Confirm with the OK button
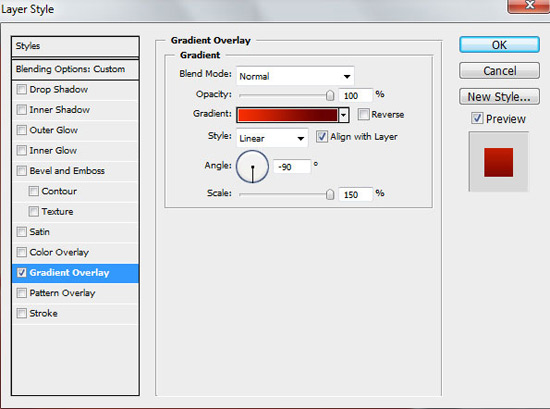The image size is (550, 409). click(499, 45)
